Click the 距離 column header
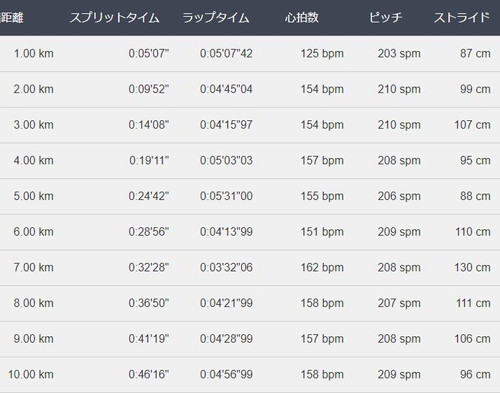The image size is (500, 393). (x=11, y=18)
